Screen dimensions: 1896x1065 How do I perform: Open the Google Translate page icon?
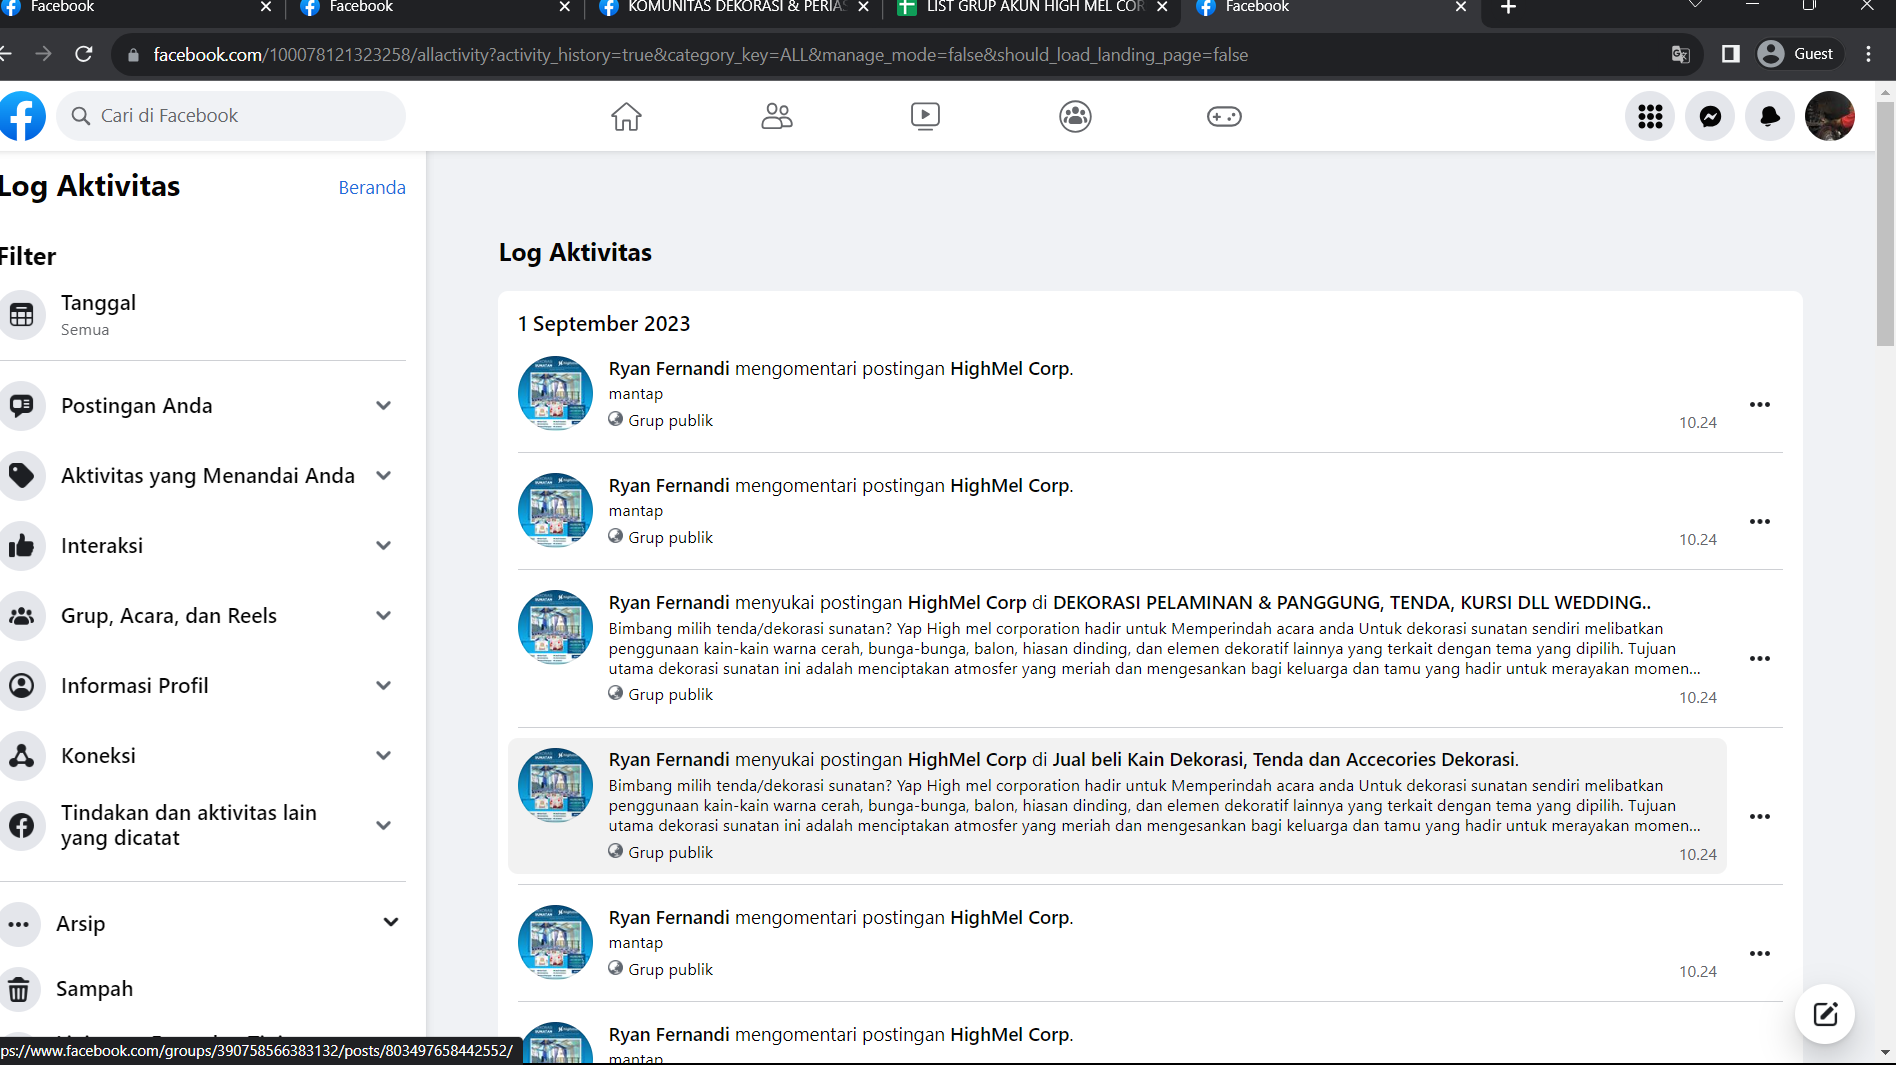coord(1681,54)
